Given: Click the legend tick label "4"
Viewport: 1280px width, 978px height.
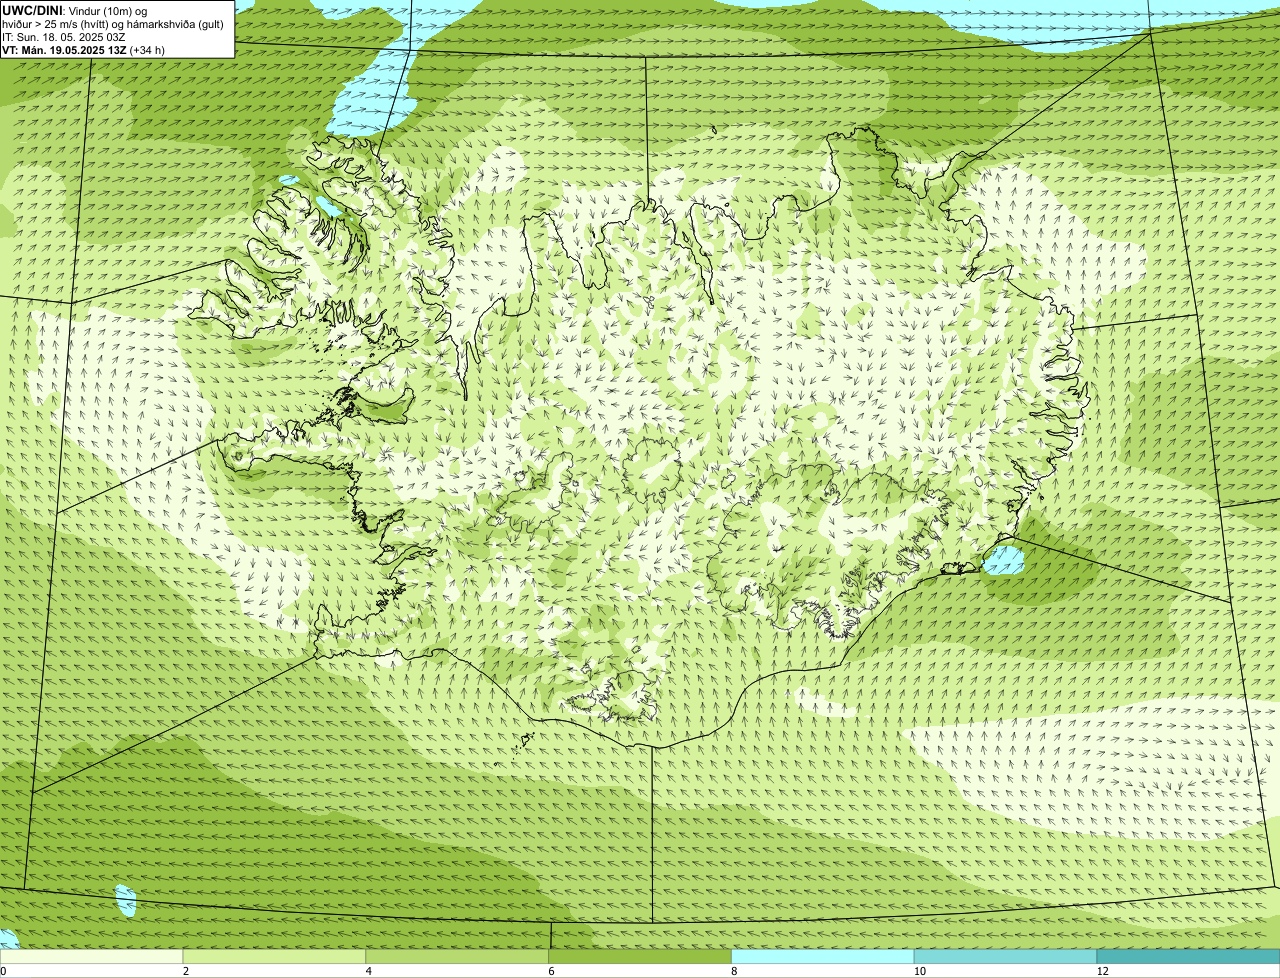Looking at the screenshot, I should [369, 971].
